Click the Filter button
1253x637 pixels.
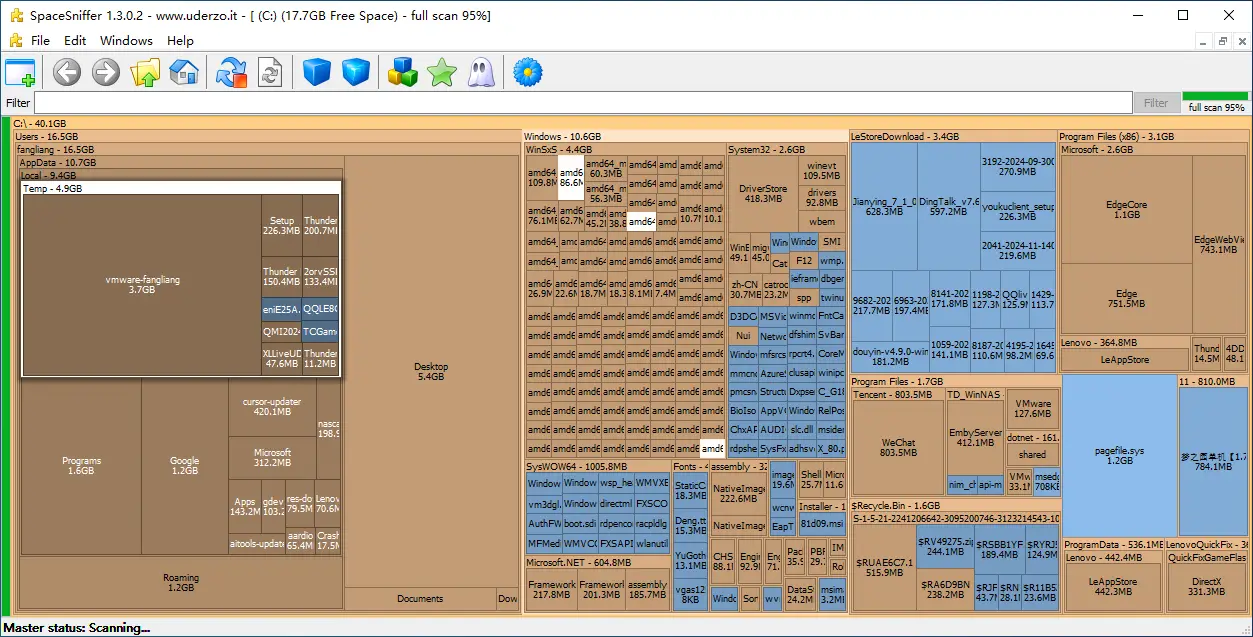coord(1155,103)
